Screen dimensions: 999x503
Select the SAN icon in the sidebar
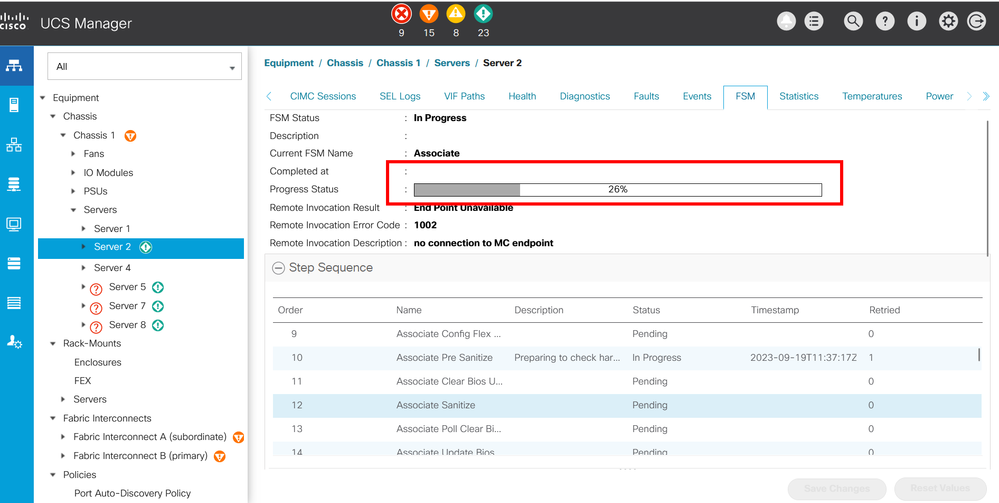click(x=14, y=185)
